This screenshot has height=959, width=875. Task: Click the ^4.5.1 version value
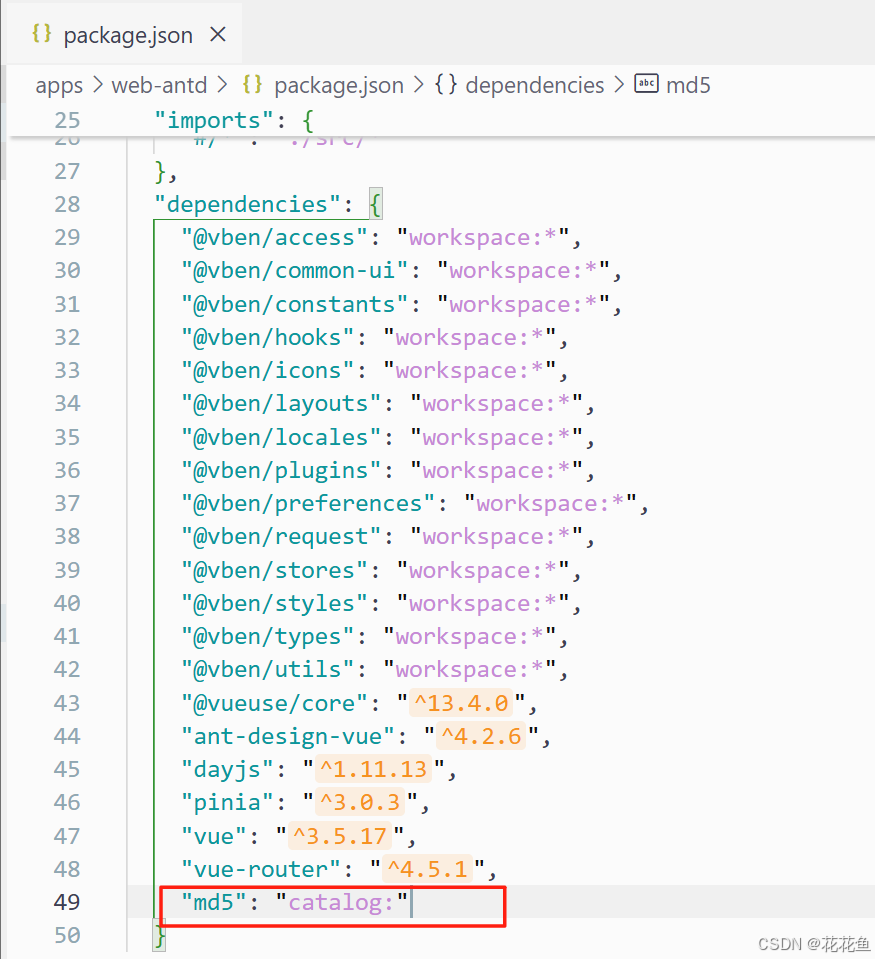(x=427, y=868)
